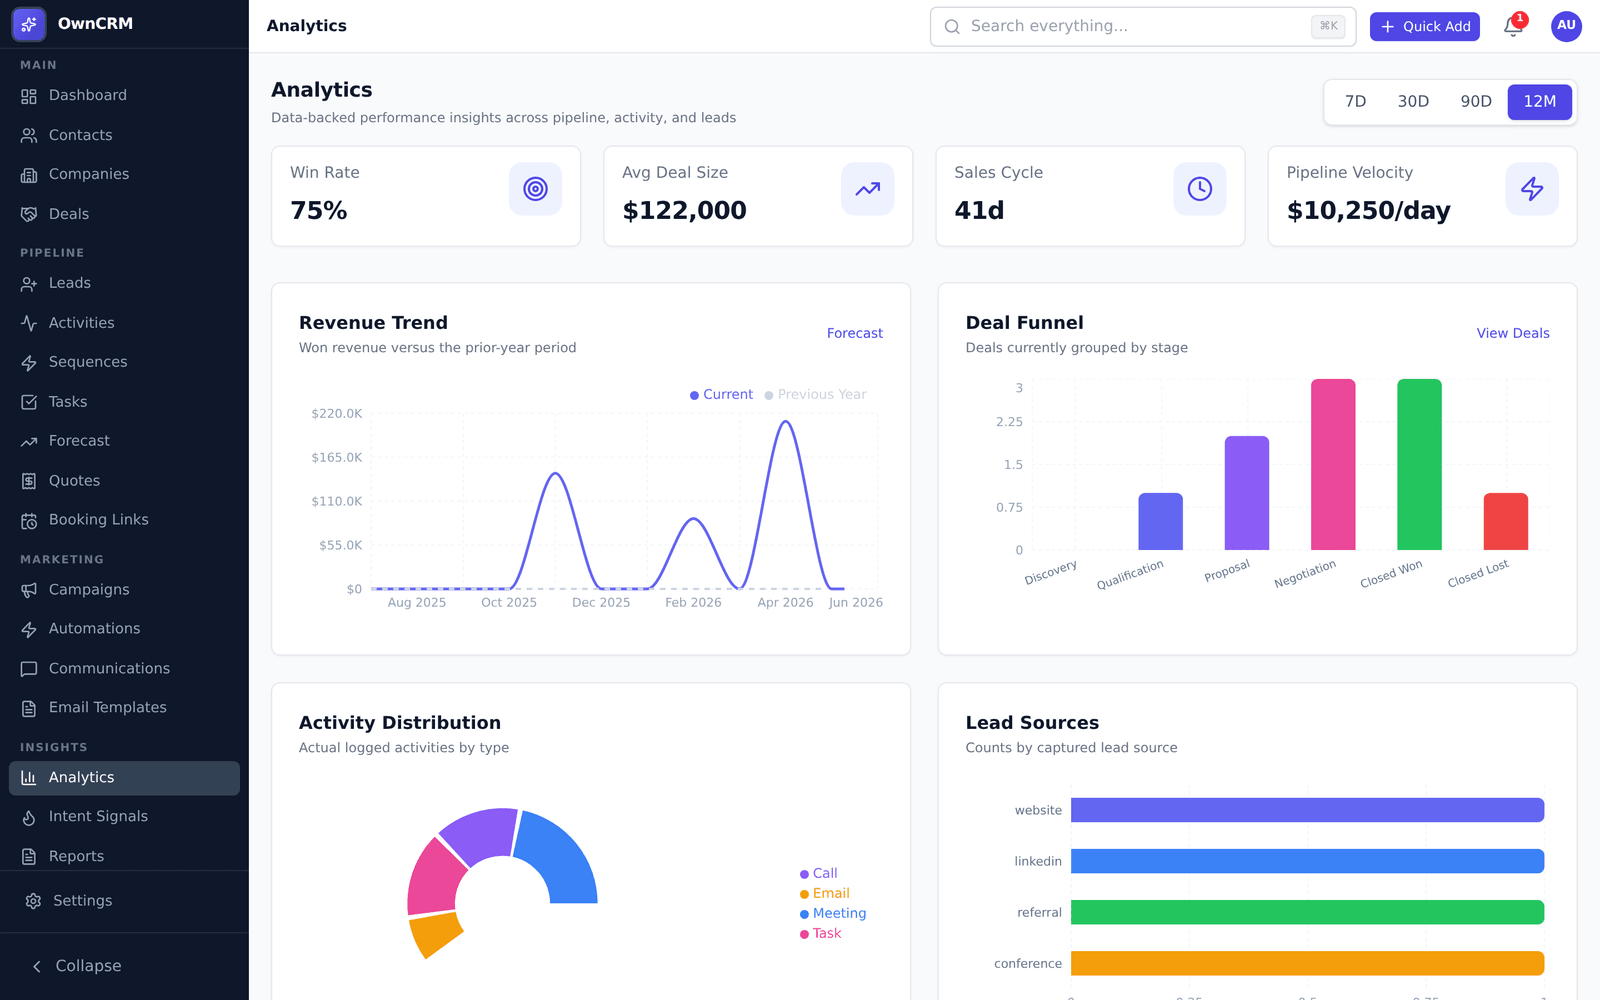Open the Automations page
Viewport: 1600px width, 1000px height.
[x=124, y=629]
